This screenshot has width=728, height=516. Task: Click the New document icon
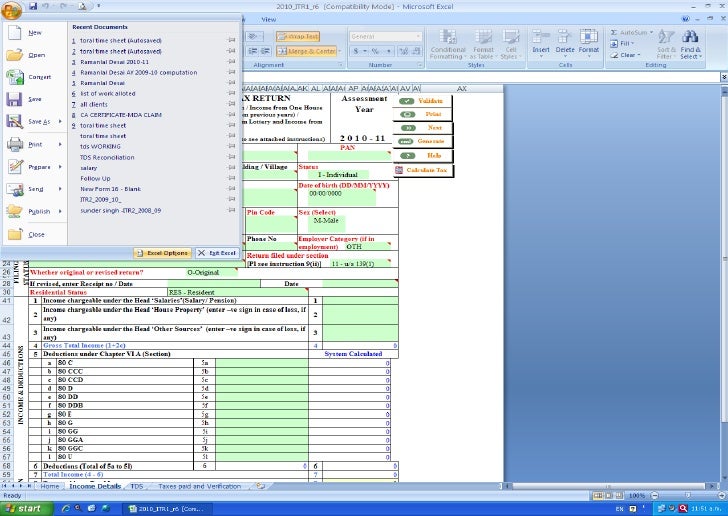click(x=14, y=33)
